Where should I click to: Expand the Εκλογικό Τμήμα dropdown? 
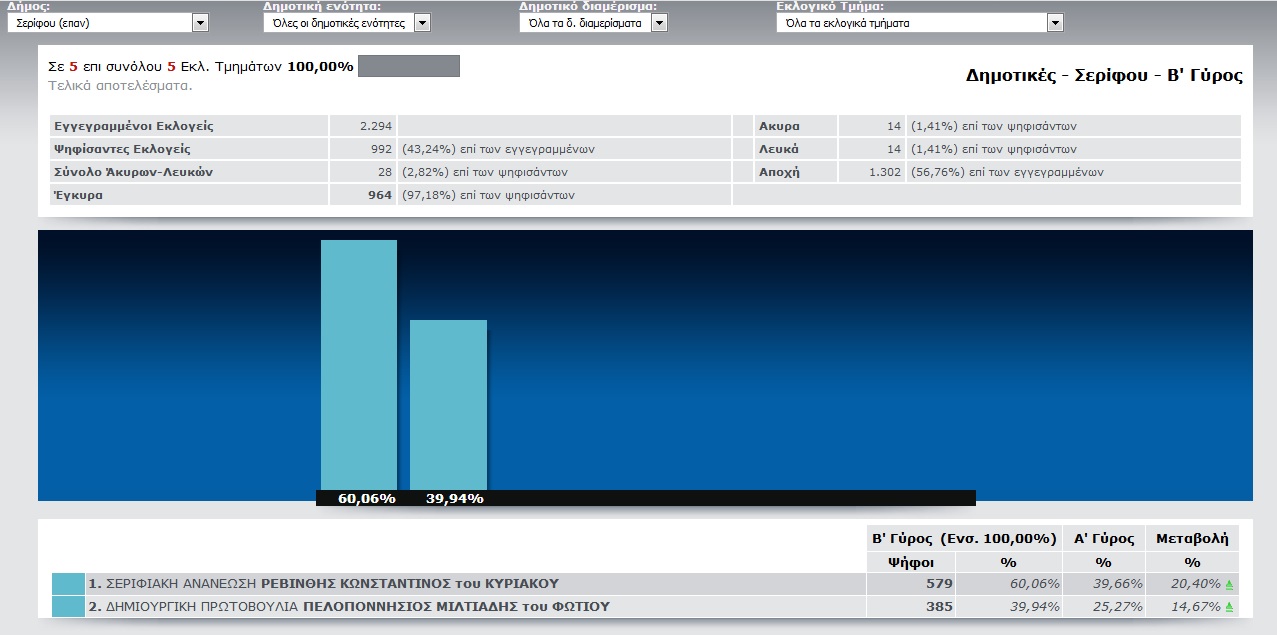click(919, 22)
